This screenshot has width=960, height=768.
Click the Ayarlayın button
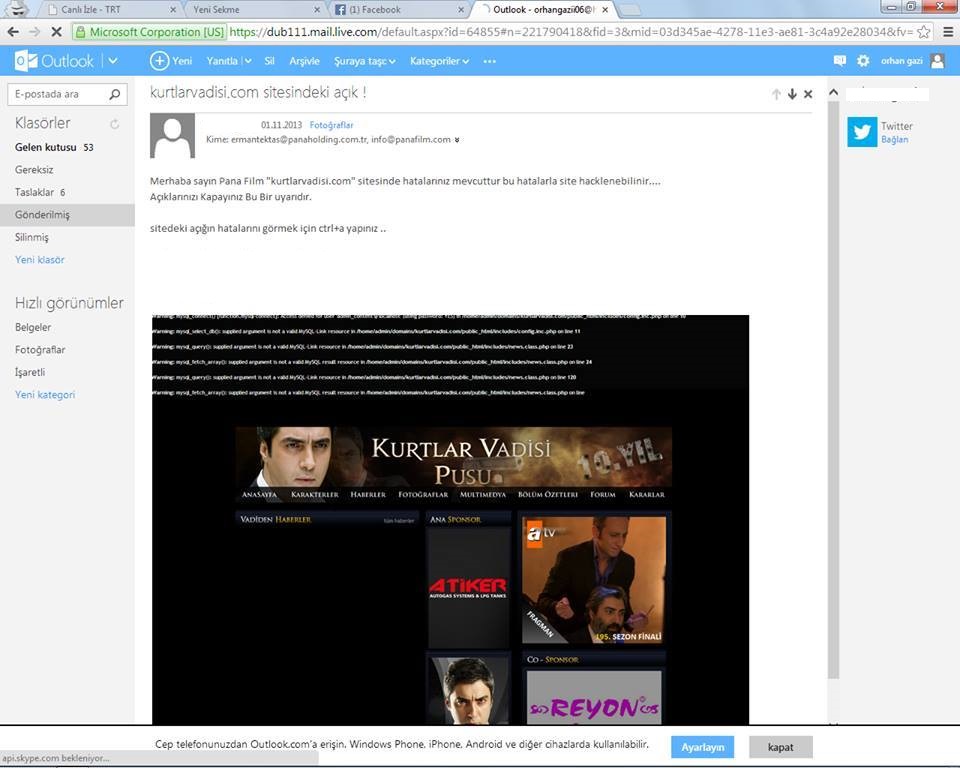pos(702,747)
